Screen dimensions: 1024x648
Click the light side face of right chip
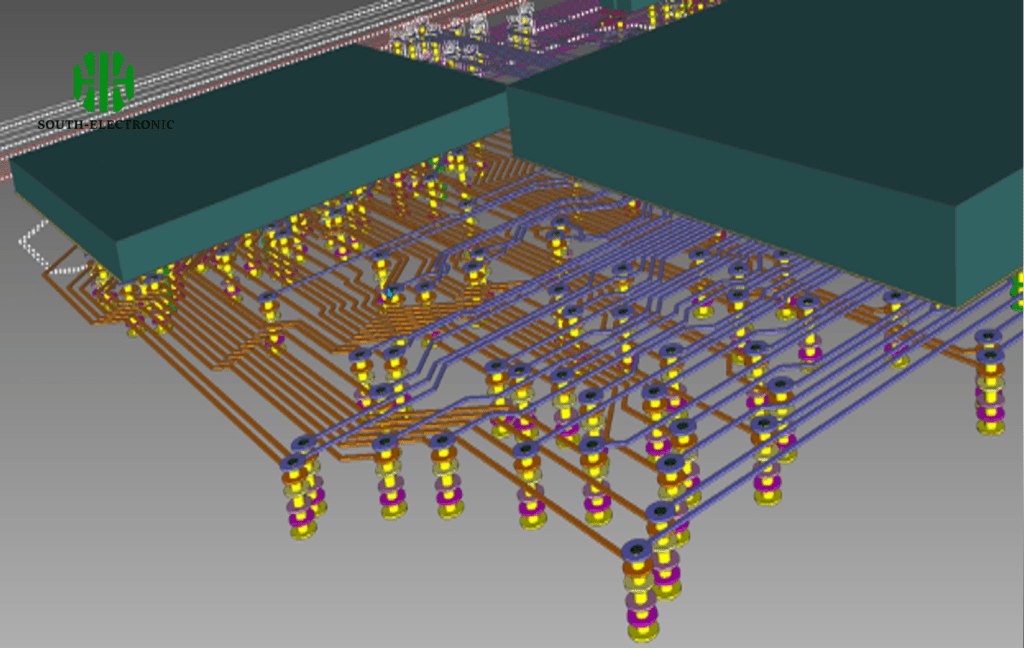coord(990,240)
